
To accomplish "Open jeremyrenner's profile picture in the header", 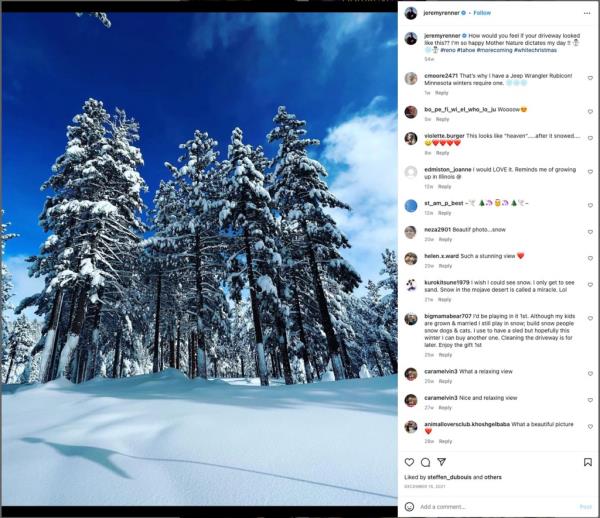I will click(411, 13).
